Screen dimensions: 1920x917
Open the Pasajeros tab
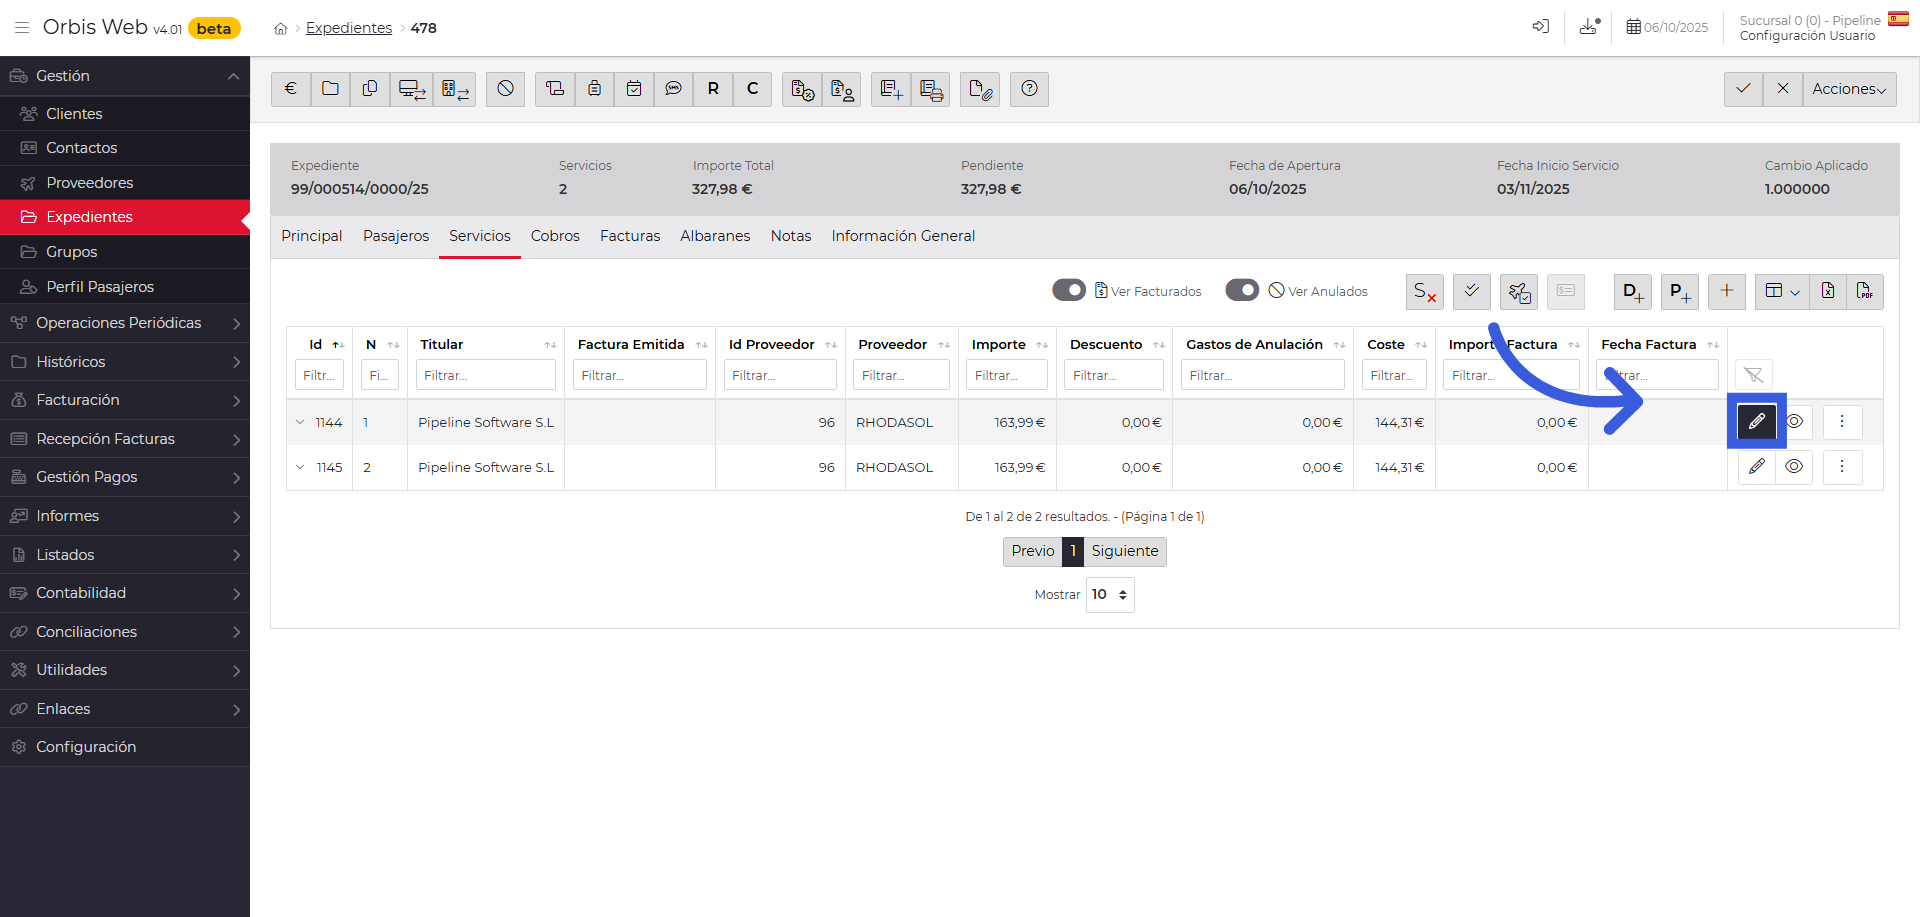396,236
